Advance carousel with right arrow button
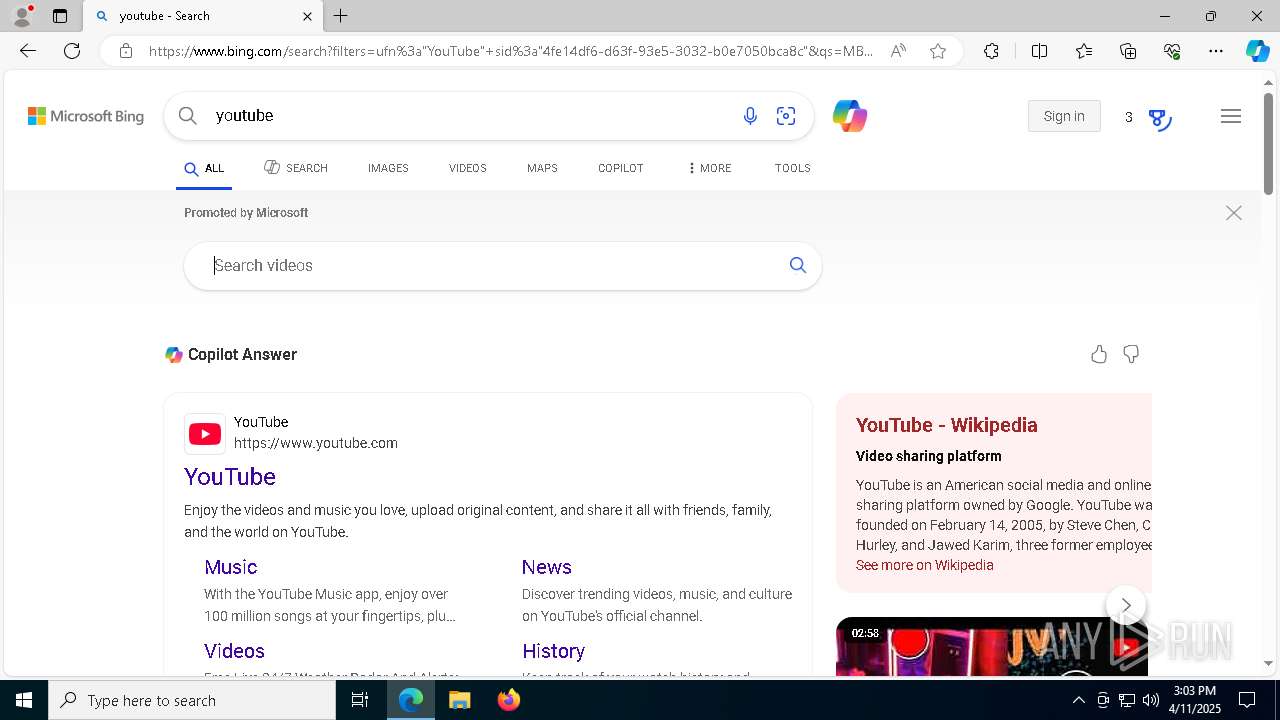 coord(1126,605)
